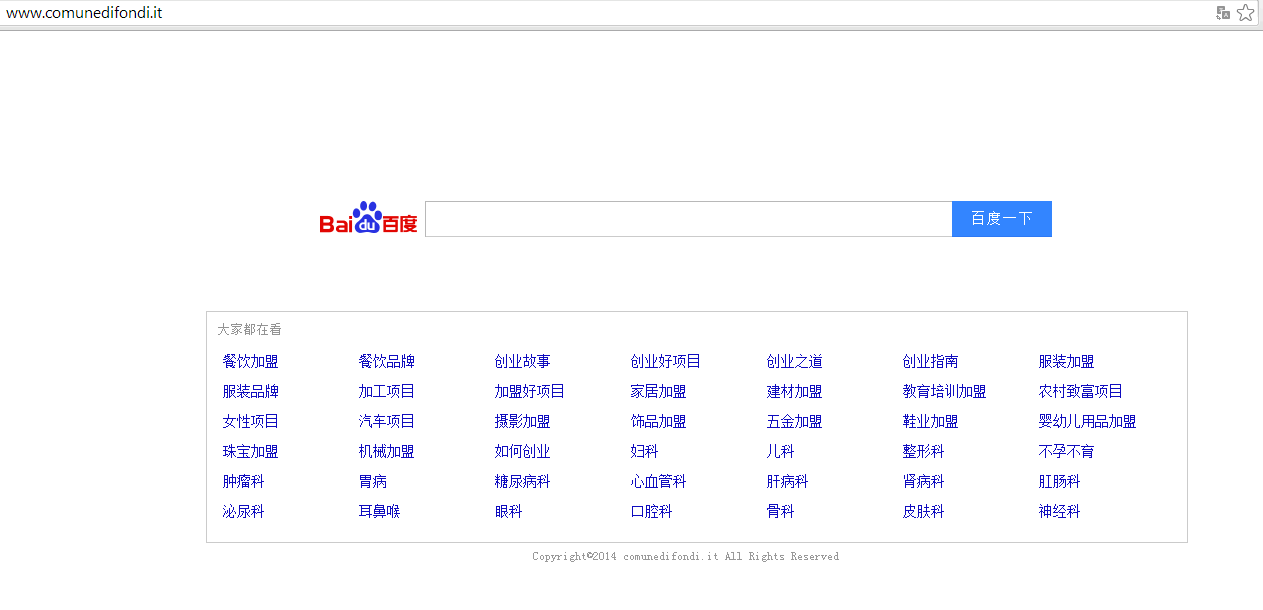
Task: Open the 创业好项目 link
Action: (x=666, y=362)
